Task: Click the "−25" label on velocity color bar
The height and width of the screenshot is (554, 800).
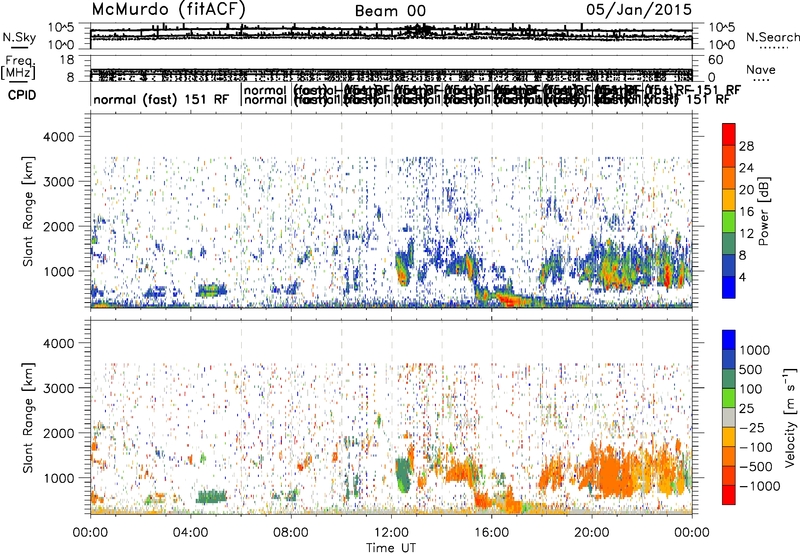Action: (x=752, y=428)
